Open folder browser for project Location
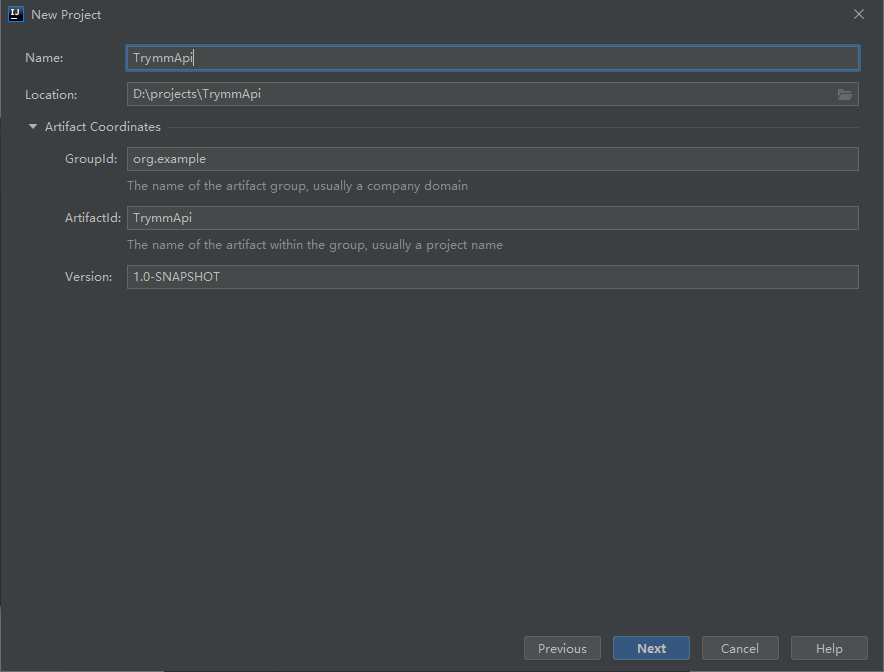Image resolution: width=884 pixels, height=672 pixels. tap(845, 94)
